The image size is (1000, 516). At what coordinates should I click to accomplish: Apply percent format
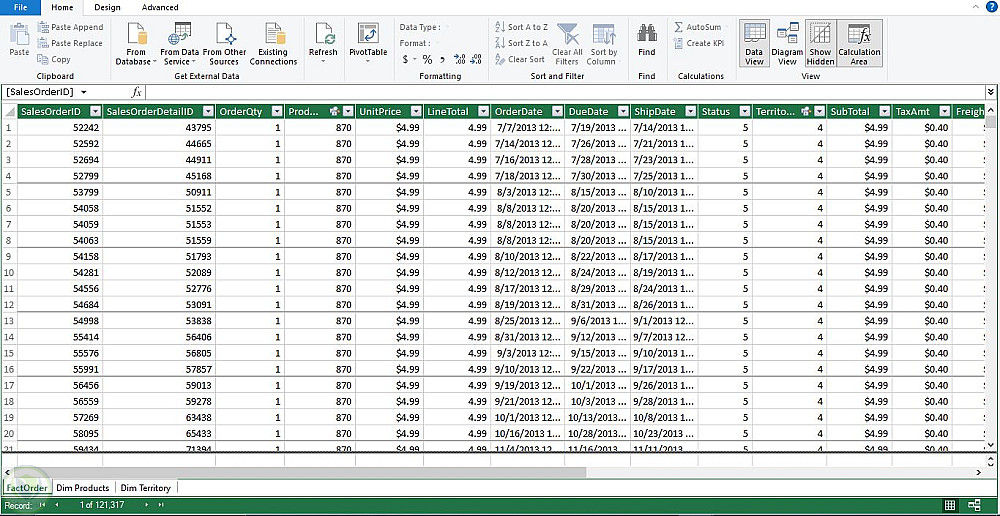pos(427,59)
